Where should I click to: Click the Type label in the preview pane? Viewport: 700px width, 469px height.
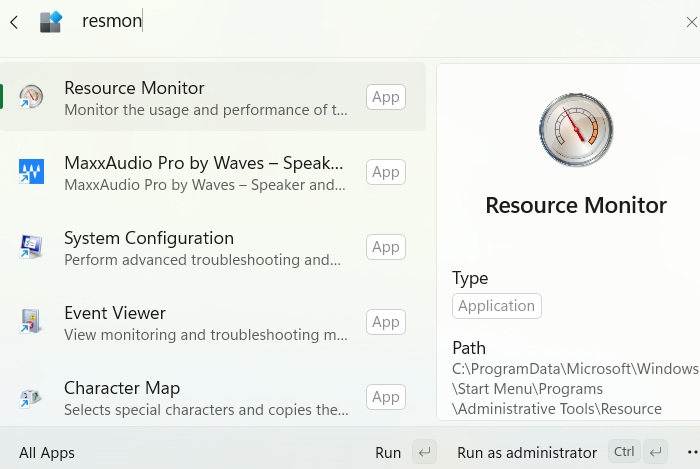[470, 278]
